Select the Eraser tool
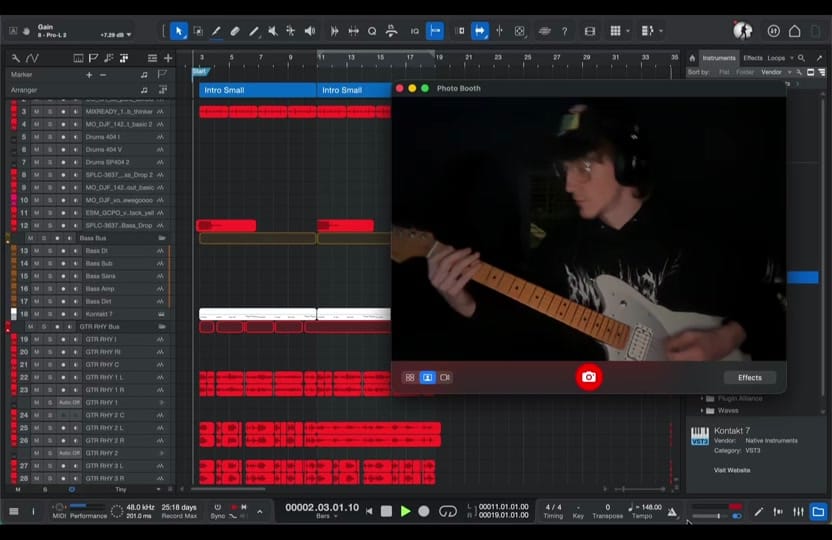Viewport: 832px width, 540px height. click(x=235, y=31)
